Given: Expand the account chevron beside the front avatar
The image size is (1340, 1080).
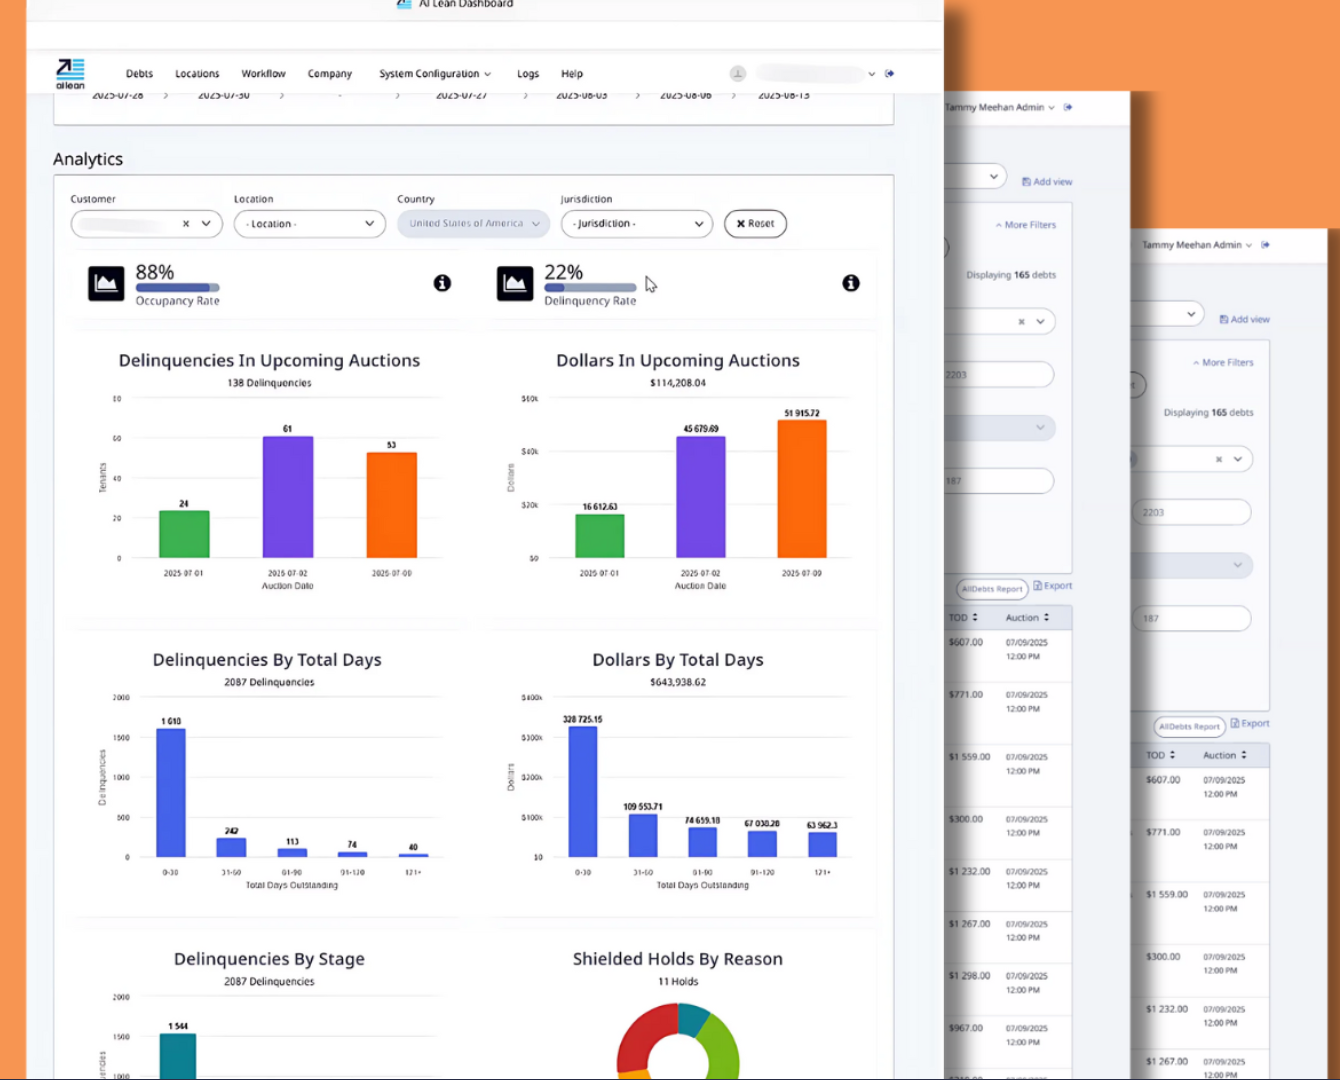Looking at the screenshot, I should pyautogui.click(x=872, y=74).
